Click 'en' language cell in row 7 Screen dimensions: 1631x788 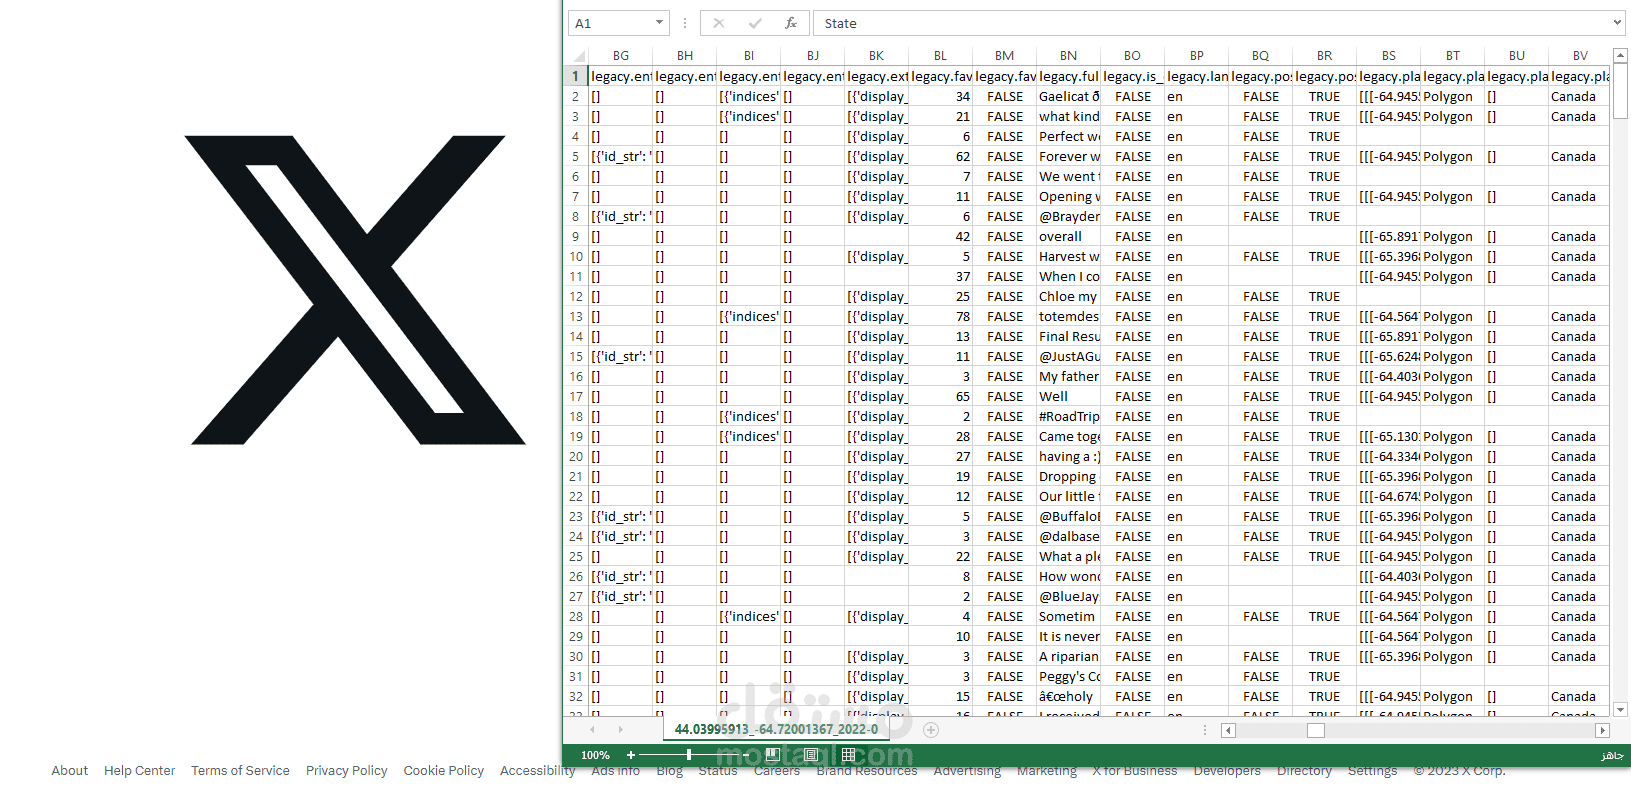click(1196, 196)
